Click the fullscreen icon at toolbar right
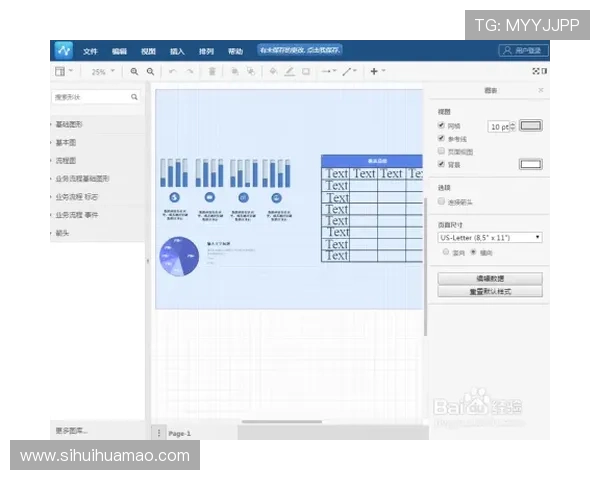 click(x=540, y=72)
